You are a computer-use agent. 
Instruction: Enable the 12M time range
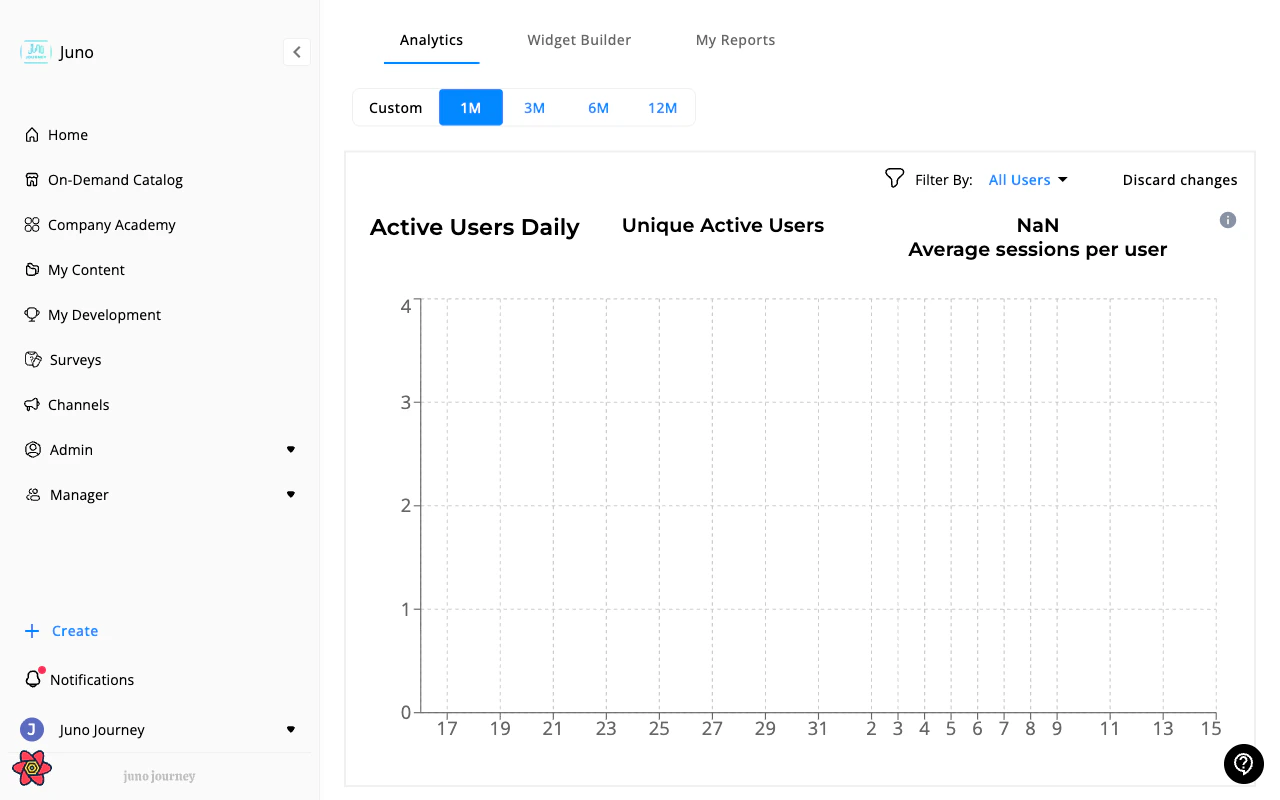(662, 107)
